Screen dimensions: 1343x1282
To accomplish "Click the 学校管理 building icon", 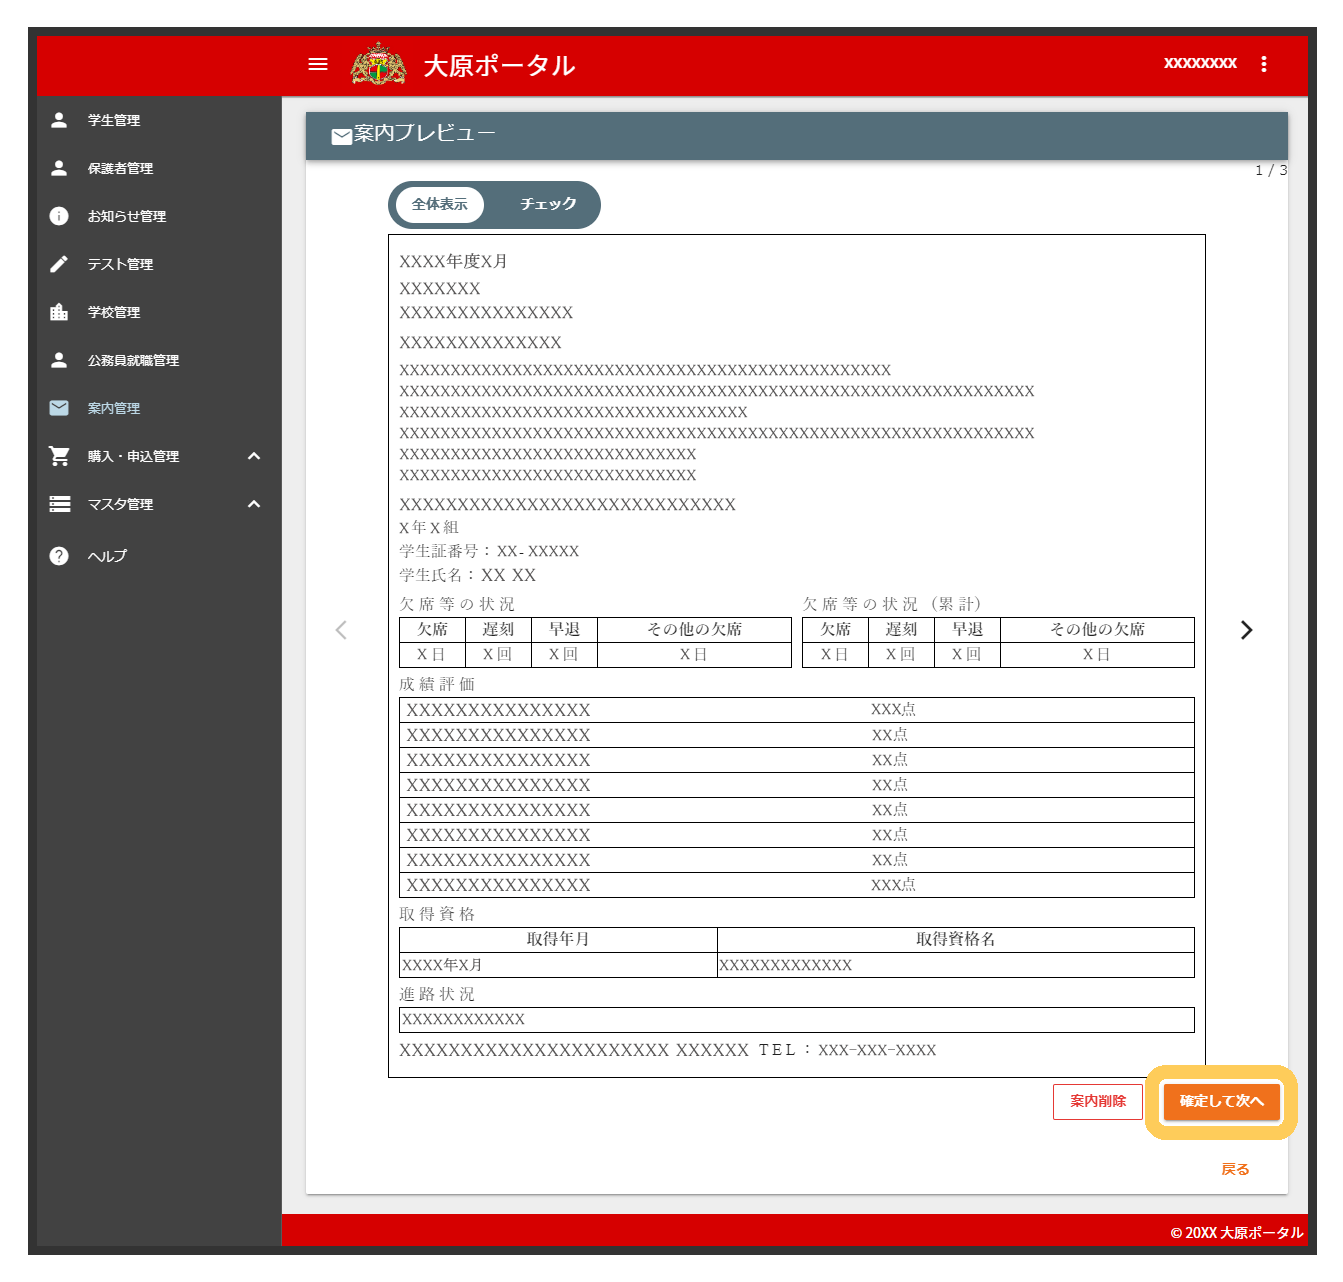I will [59, 312].
